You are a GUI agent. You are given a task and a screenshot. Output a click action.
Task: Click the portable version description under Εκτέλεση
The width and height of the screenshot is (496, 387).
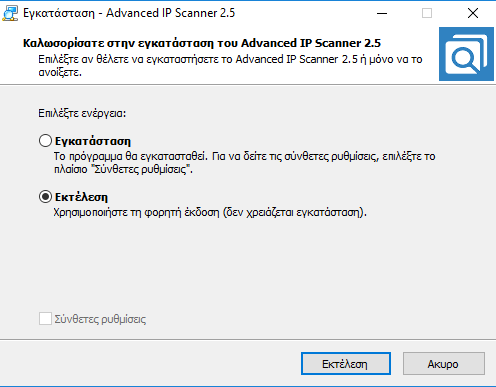click(210, 212)
